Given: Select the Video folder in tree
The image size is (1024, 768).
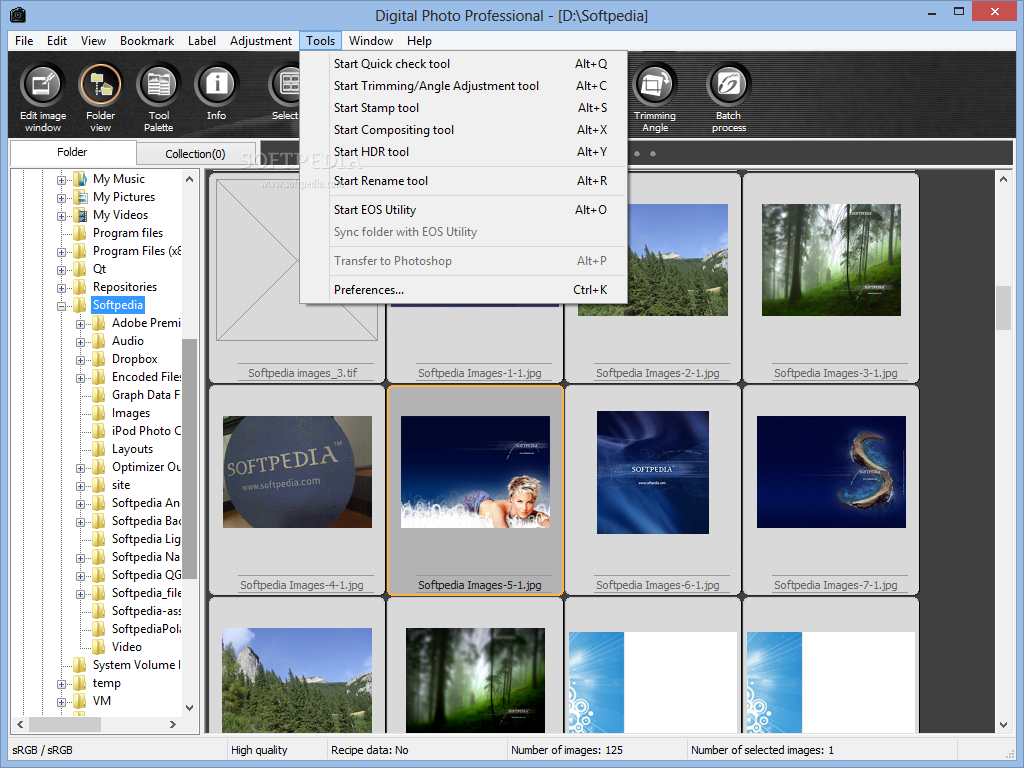Looking at the screenshot, I should (x=127, y=647).
